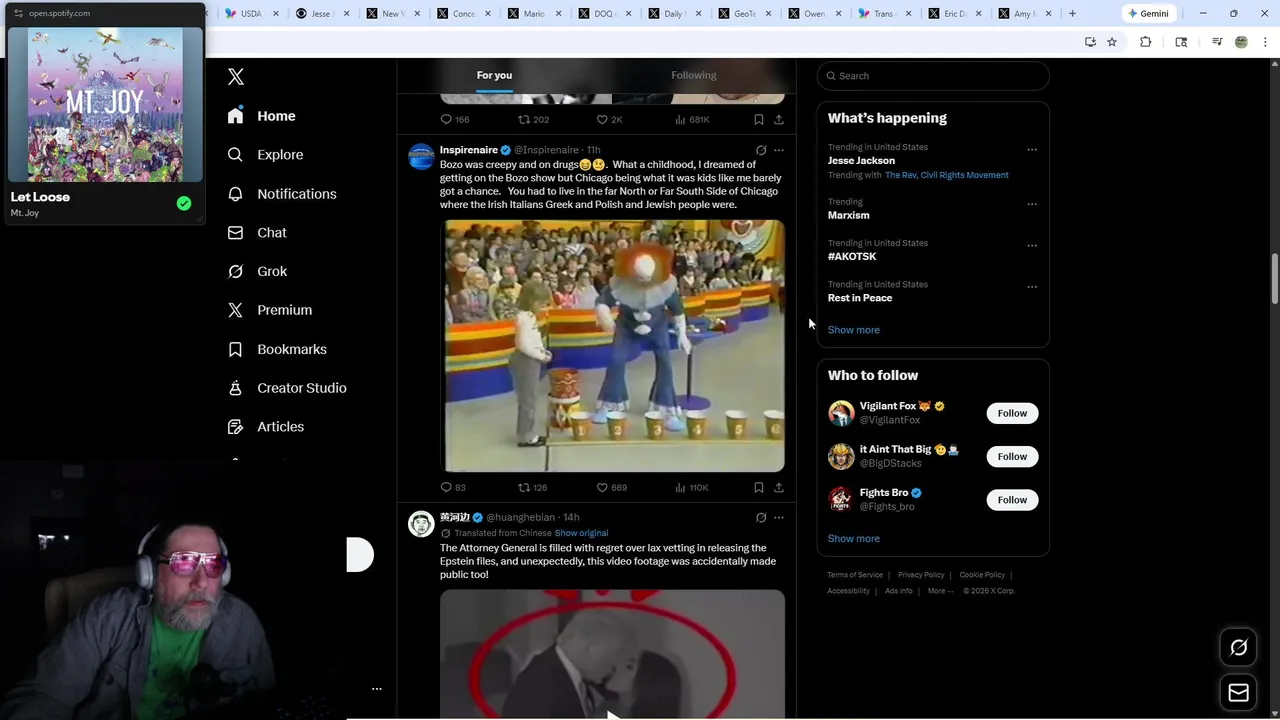Expand the More footer link

pos(940,591)
